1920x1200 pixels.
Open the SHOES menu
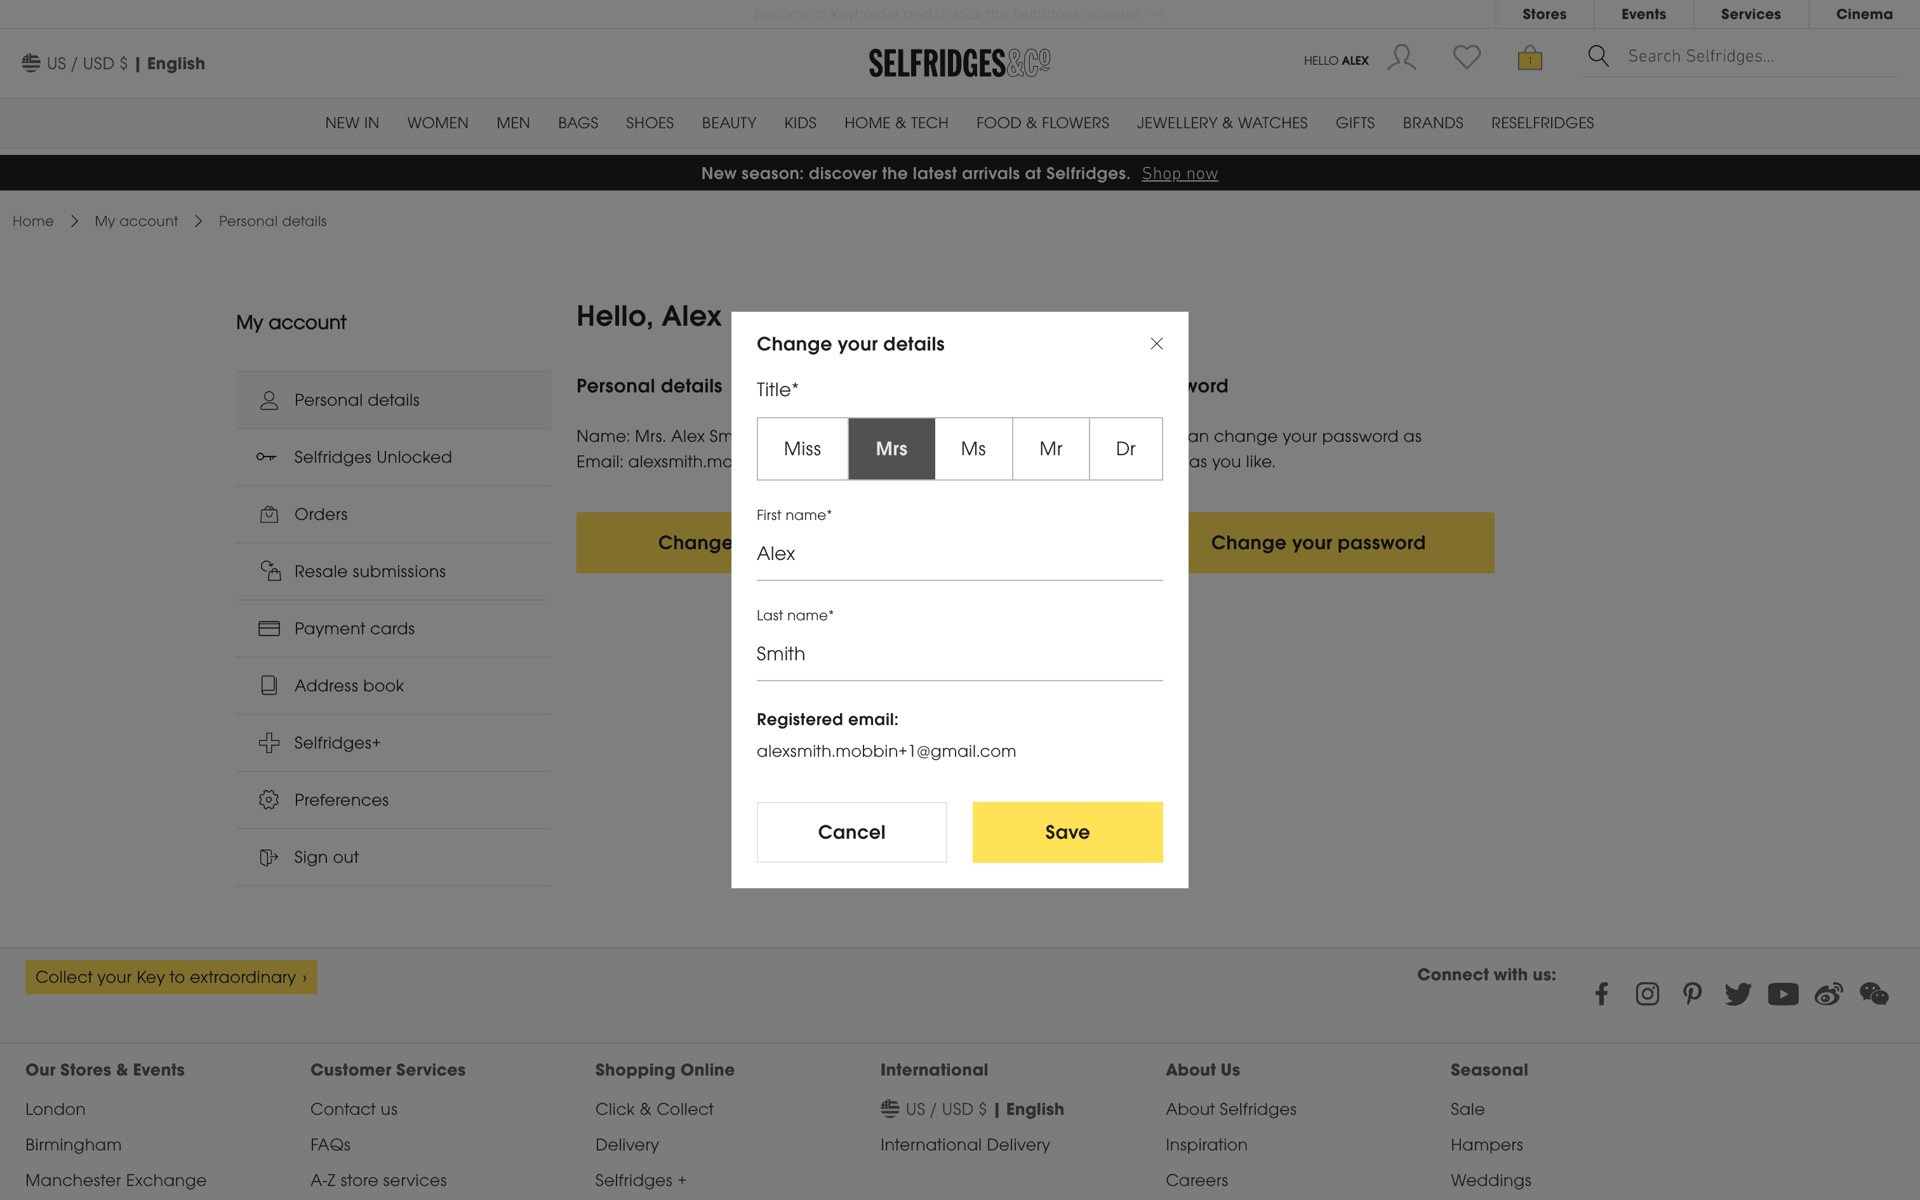point(650,123)
